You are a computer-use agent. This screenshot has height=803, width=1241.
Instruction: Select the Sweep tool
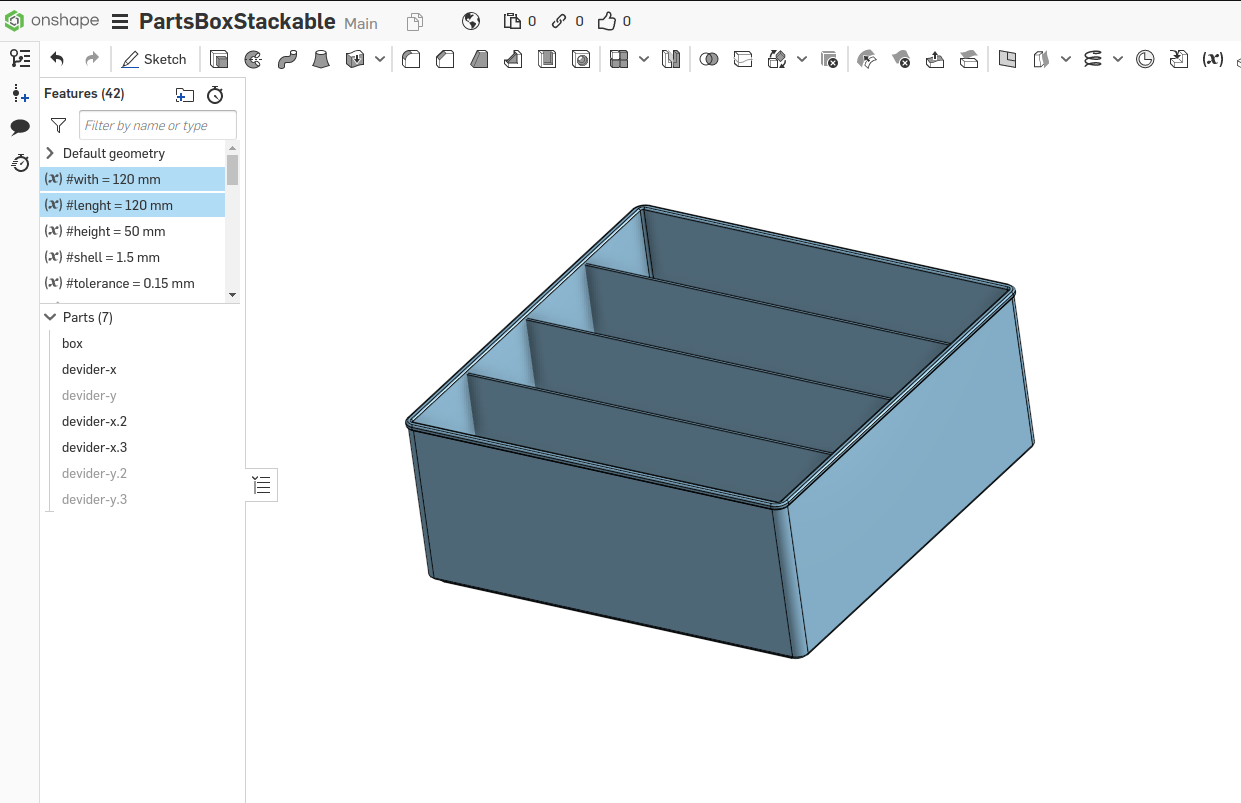pyautogui.click(x=287, y=59)
